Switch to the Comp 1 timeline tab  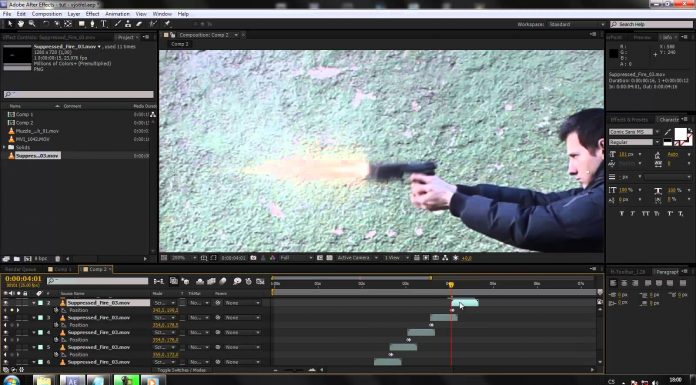coord(61,270)
